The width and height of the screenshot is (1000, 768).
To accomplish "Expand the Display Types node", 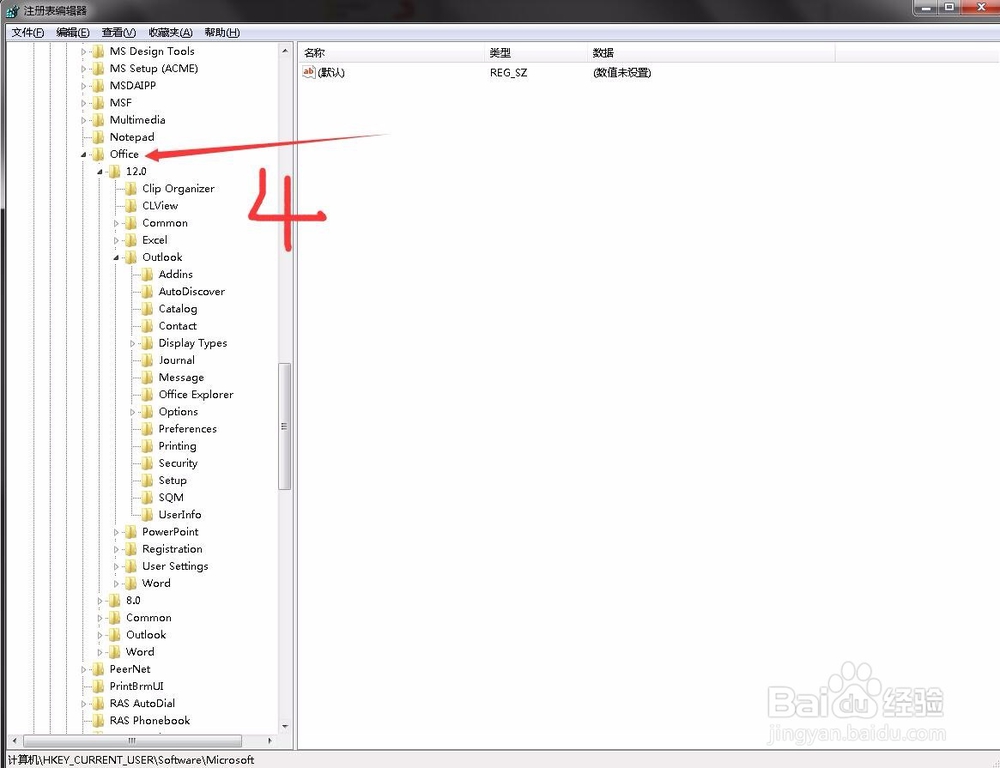I will click(x=133, y=343).
